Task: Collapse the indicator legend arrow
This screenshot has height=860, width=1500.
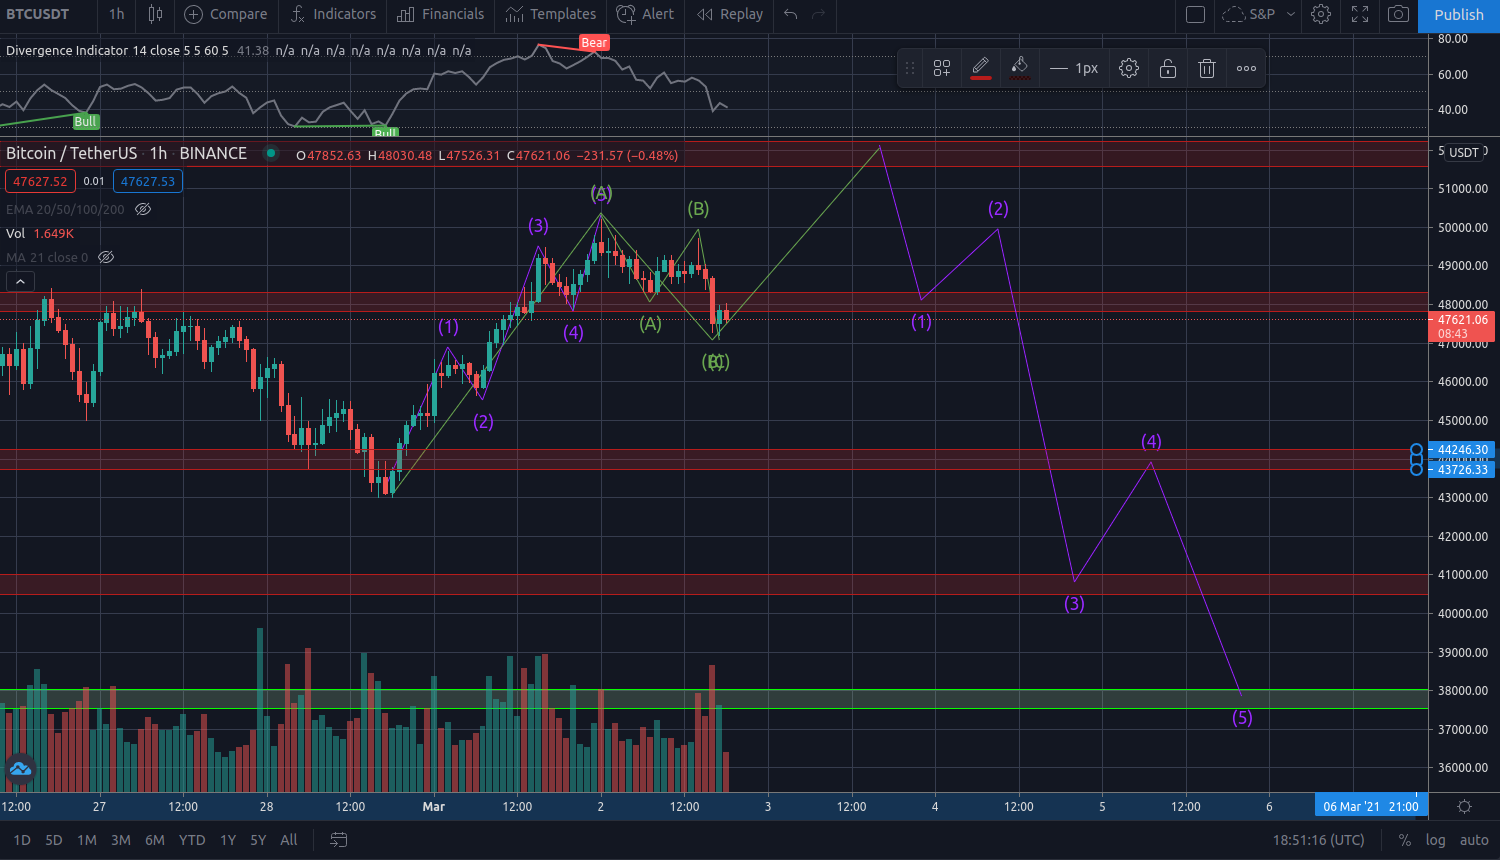Action: click(20, 282)
